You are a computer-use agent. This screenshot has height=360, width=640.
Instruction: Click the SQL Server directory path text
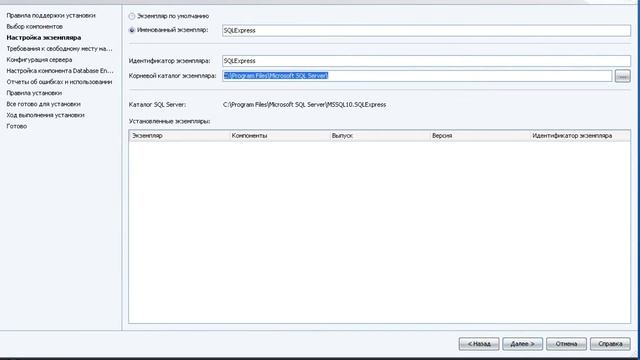tap(304, 104)
